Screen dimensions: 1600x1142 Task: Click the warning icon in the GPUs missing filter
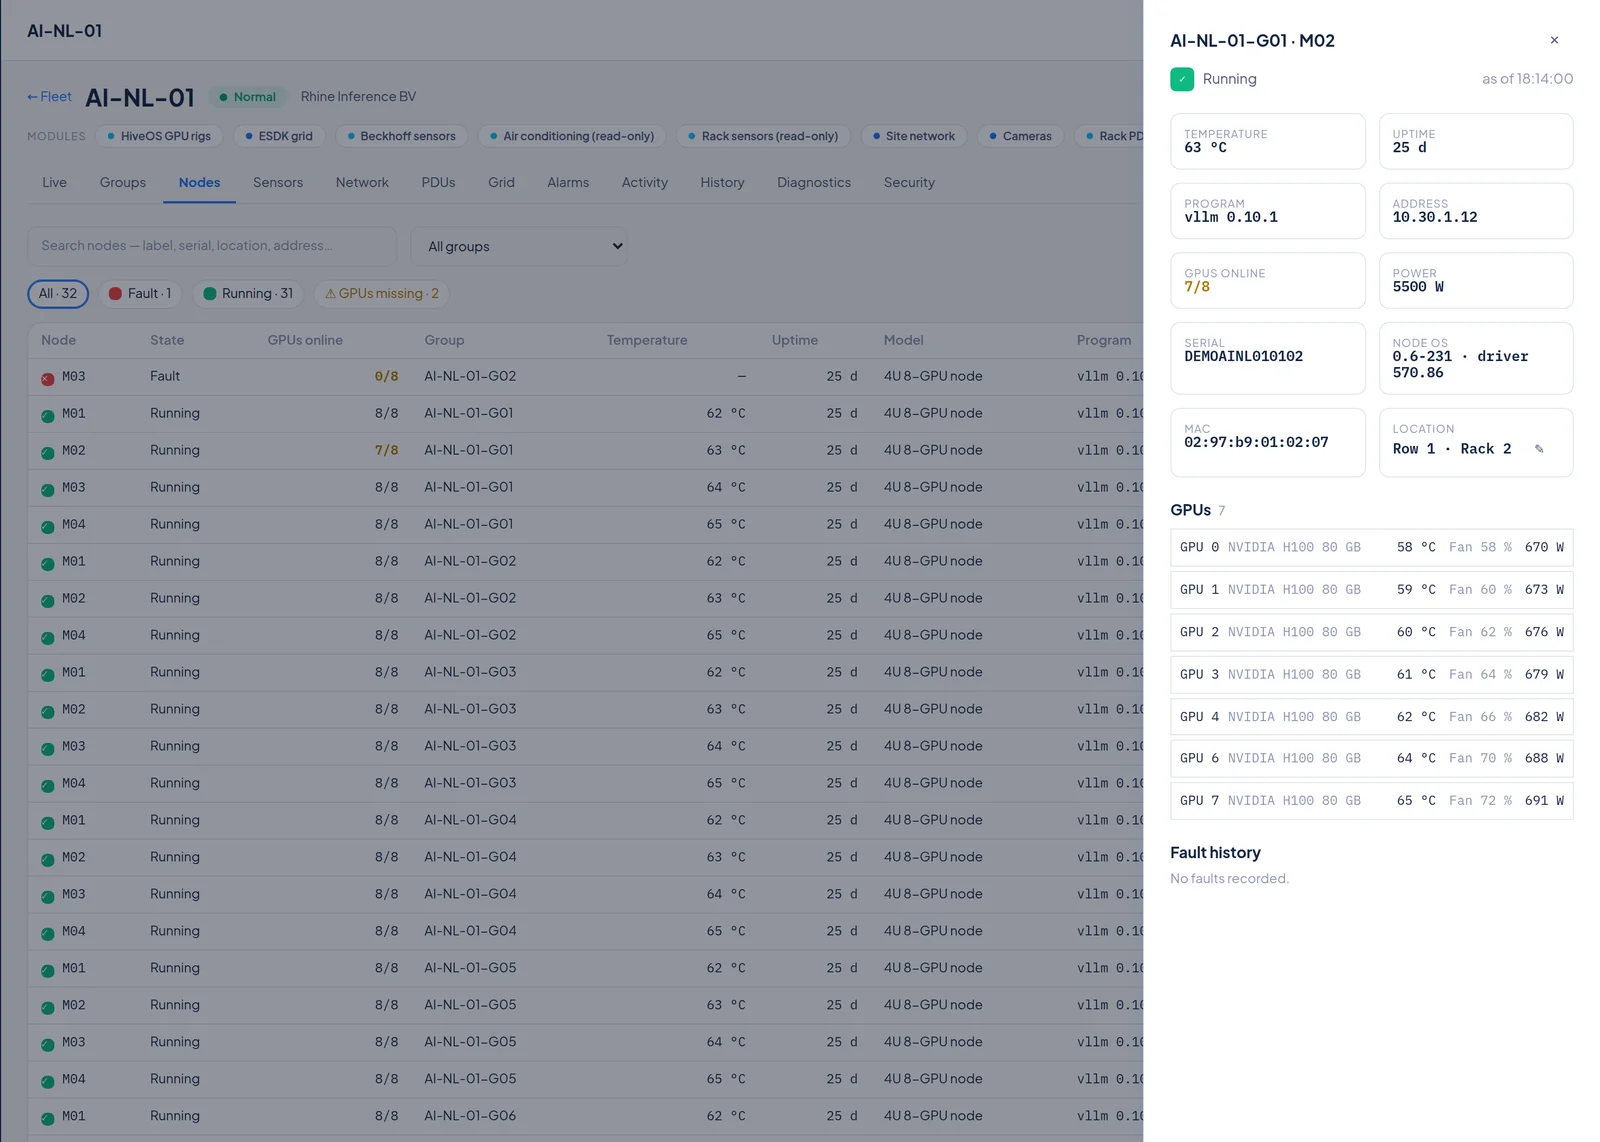[330, 294]
